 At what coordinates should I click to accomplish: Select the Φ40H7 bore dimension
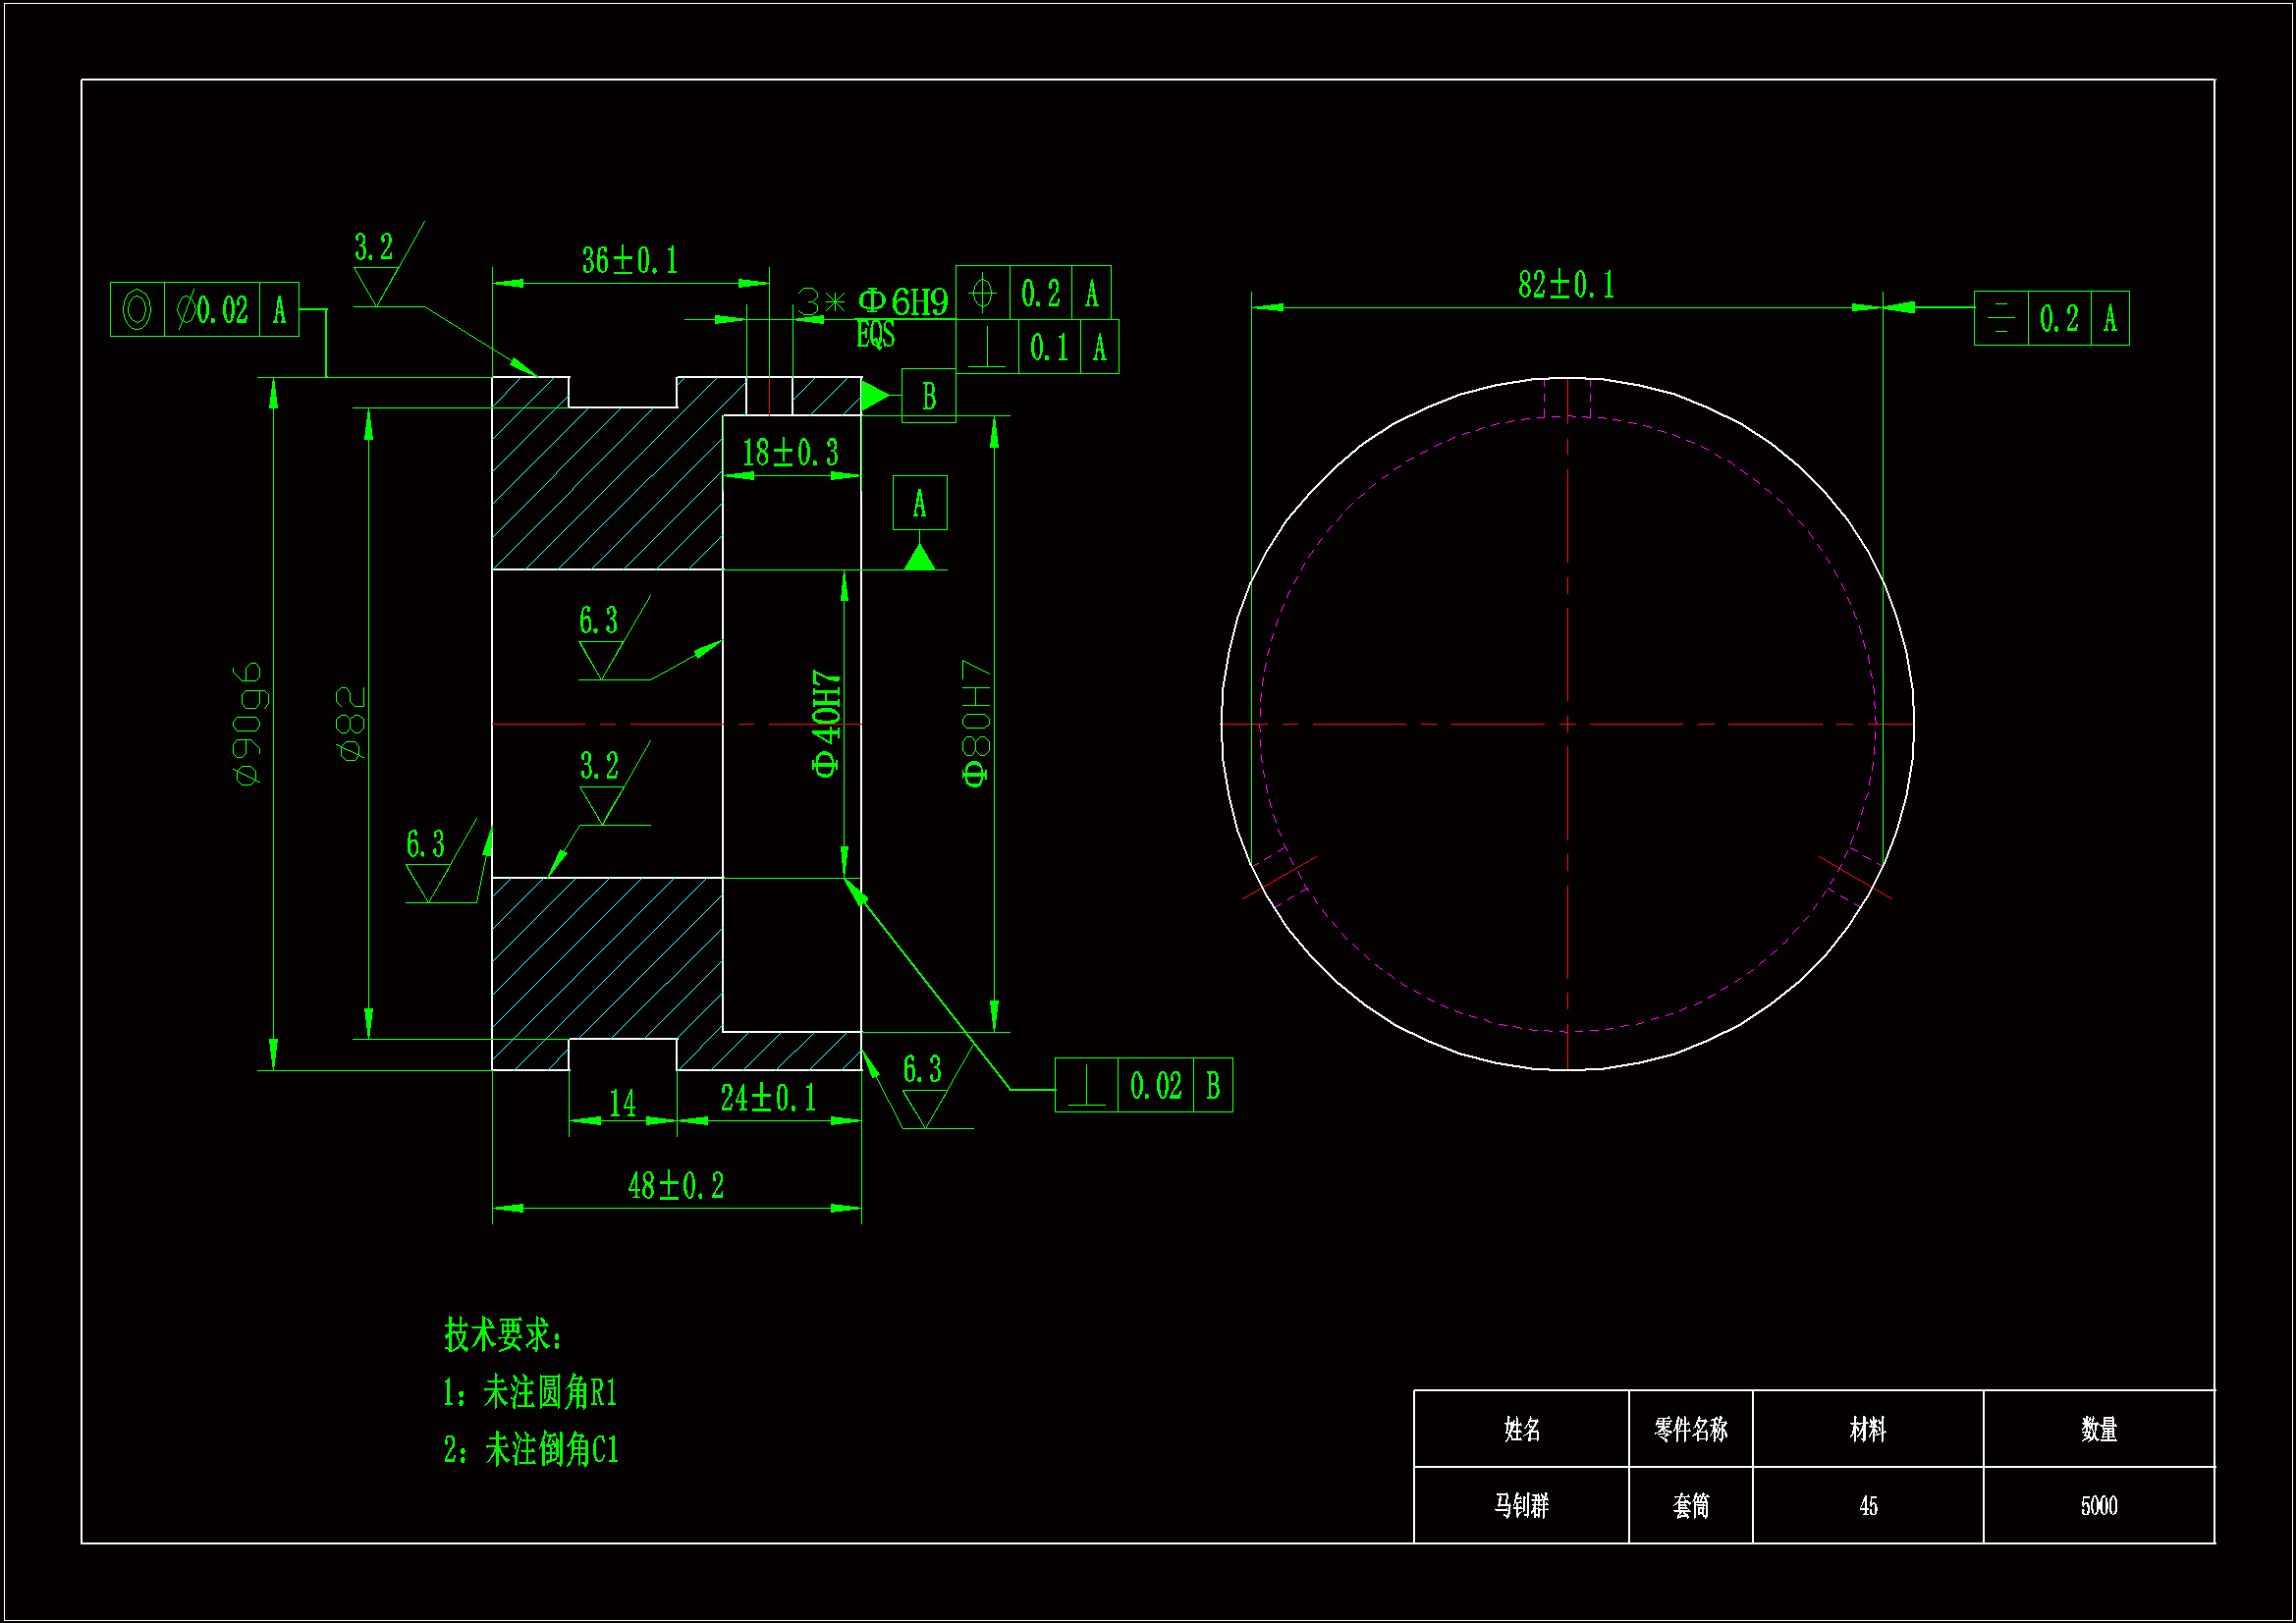click(826, 723)
